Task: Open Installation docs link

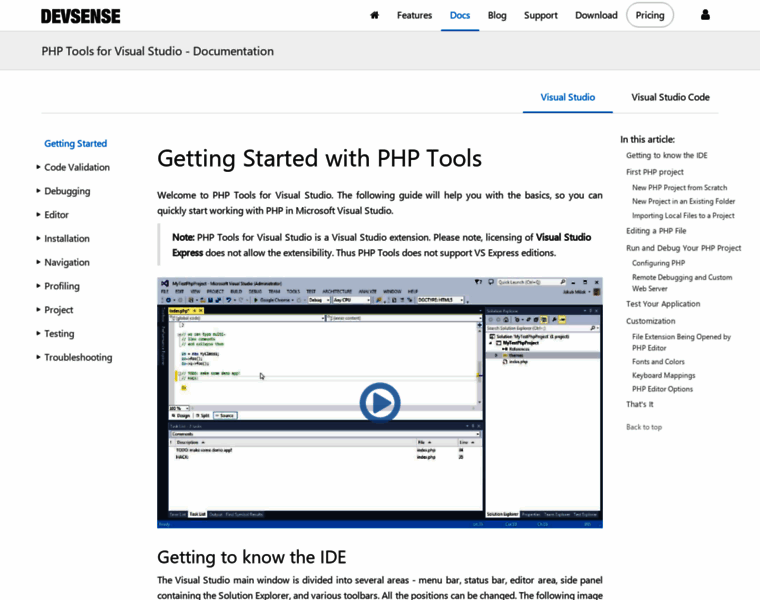Action: [x=67, y=238]
